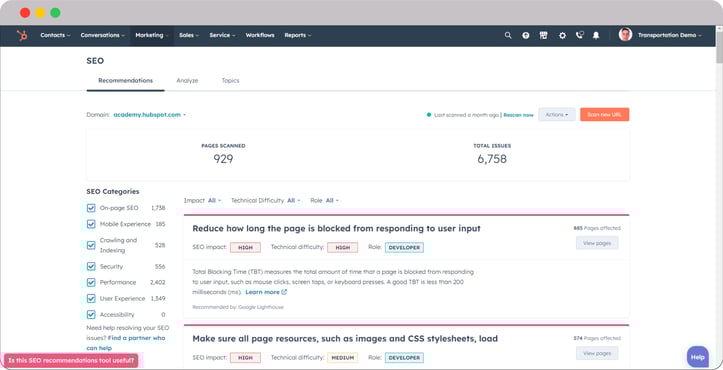Click the Scan new URL button

click(604, 115)
